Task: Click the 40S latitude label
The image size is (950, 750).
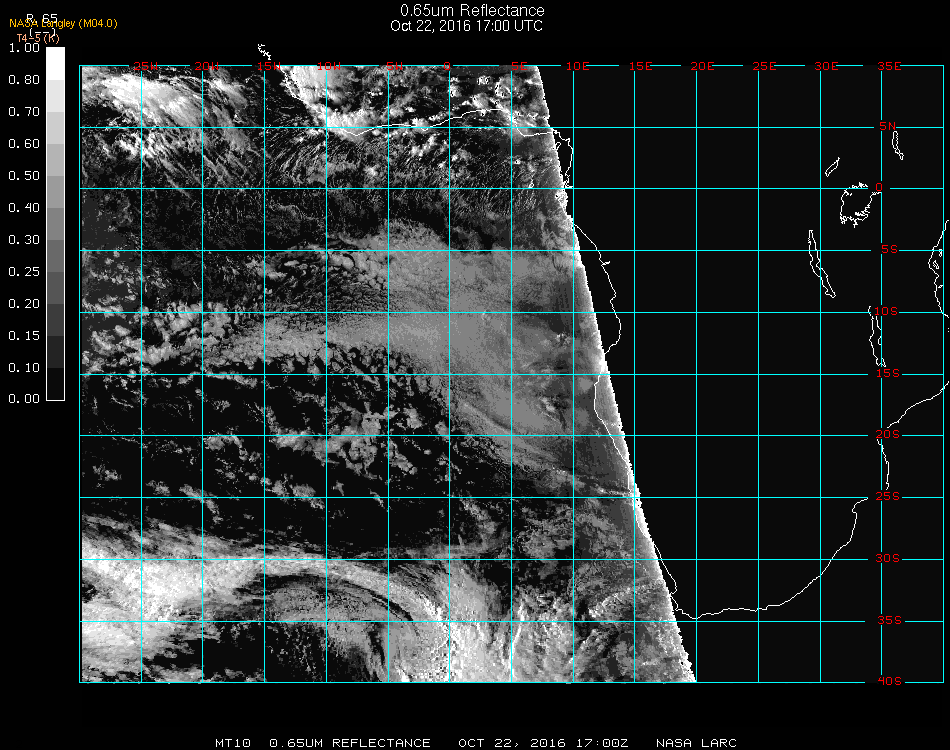Action: click(887, 681)
